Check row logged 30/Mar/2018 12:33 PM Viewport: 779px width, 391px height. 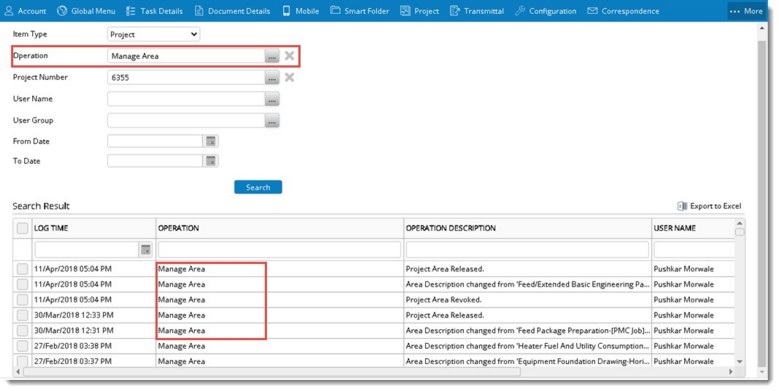(22, 315)
